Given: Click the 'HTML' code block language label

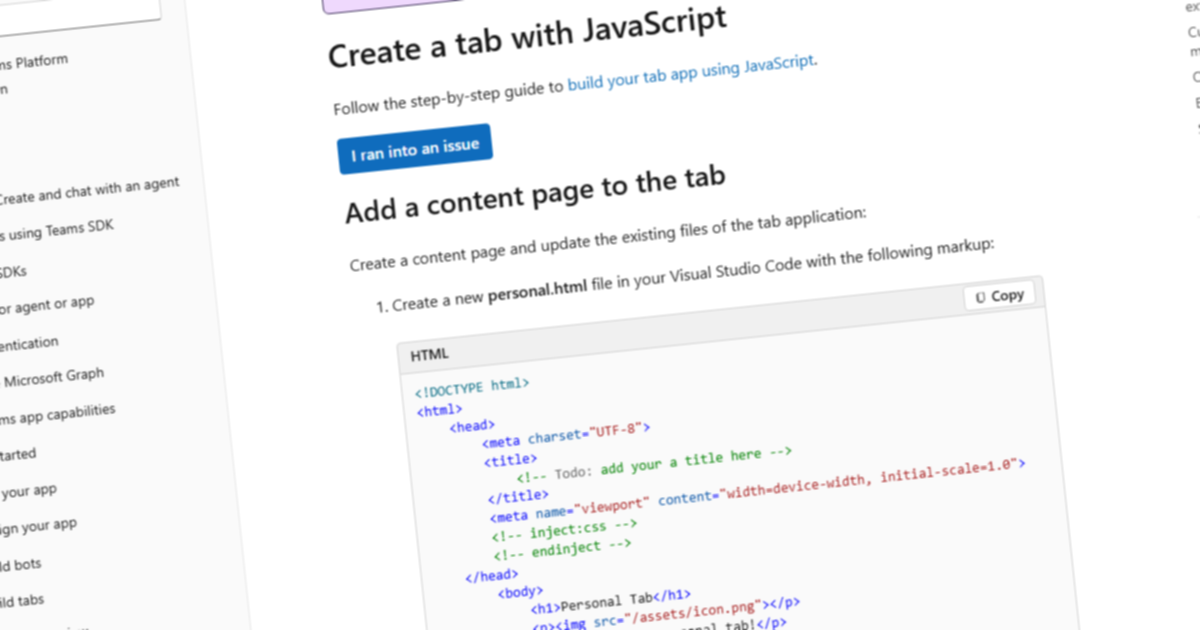Looking at the screenshot, I should coord(430,355).
